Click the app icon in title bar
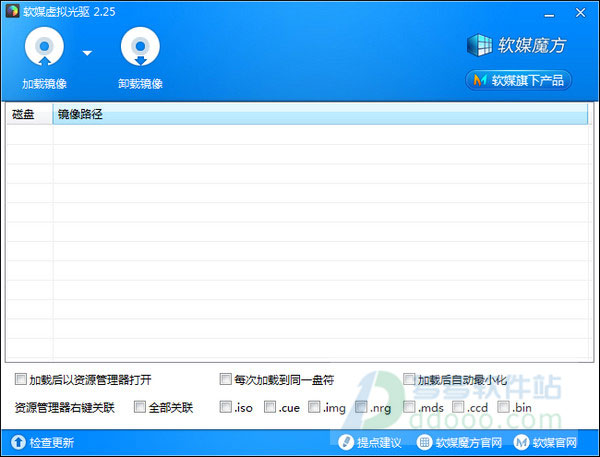This screenshot has width=600, height=457. tap(12, 11)
